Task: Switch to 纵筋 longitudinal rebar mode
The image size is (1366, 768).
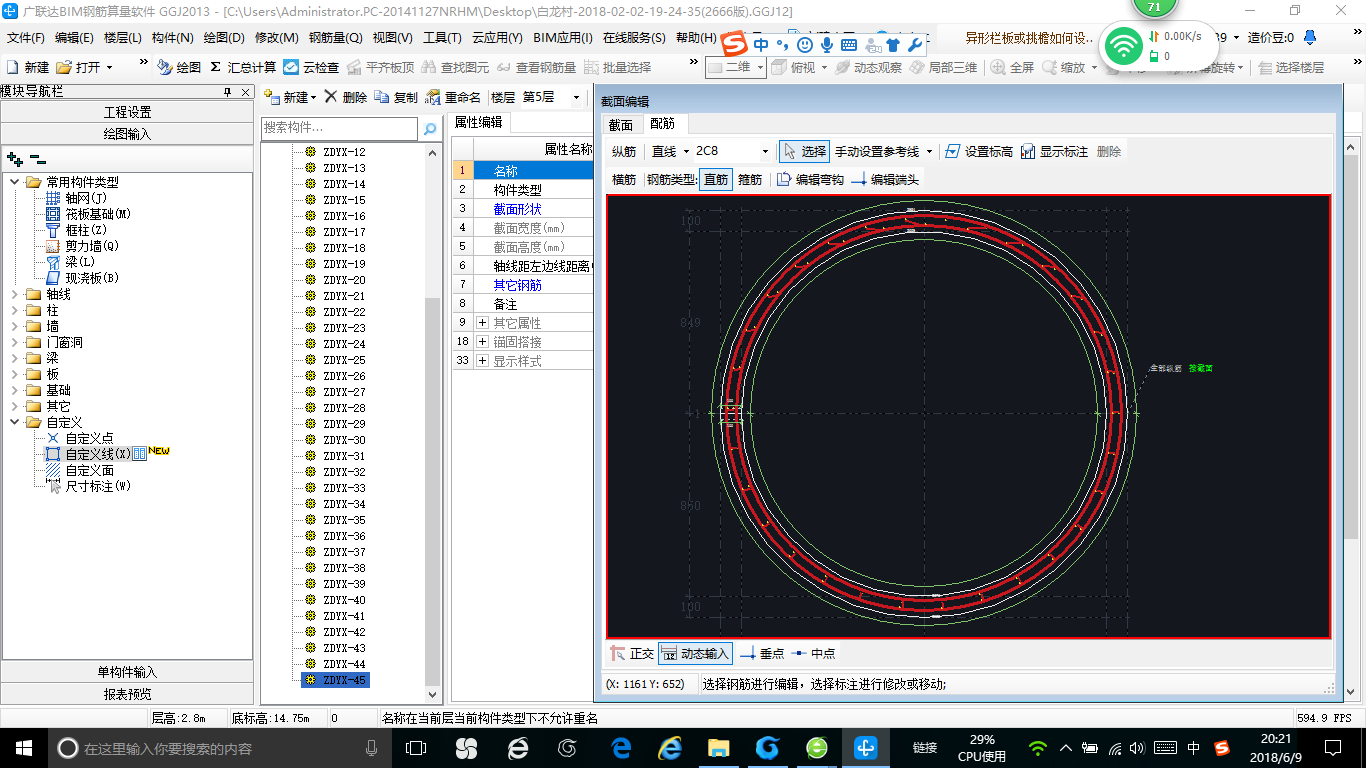Action: click(624, 151)
